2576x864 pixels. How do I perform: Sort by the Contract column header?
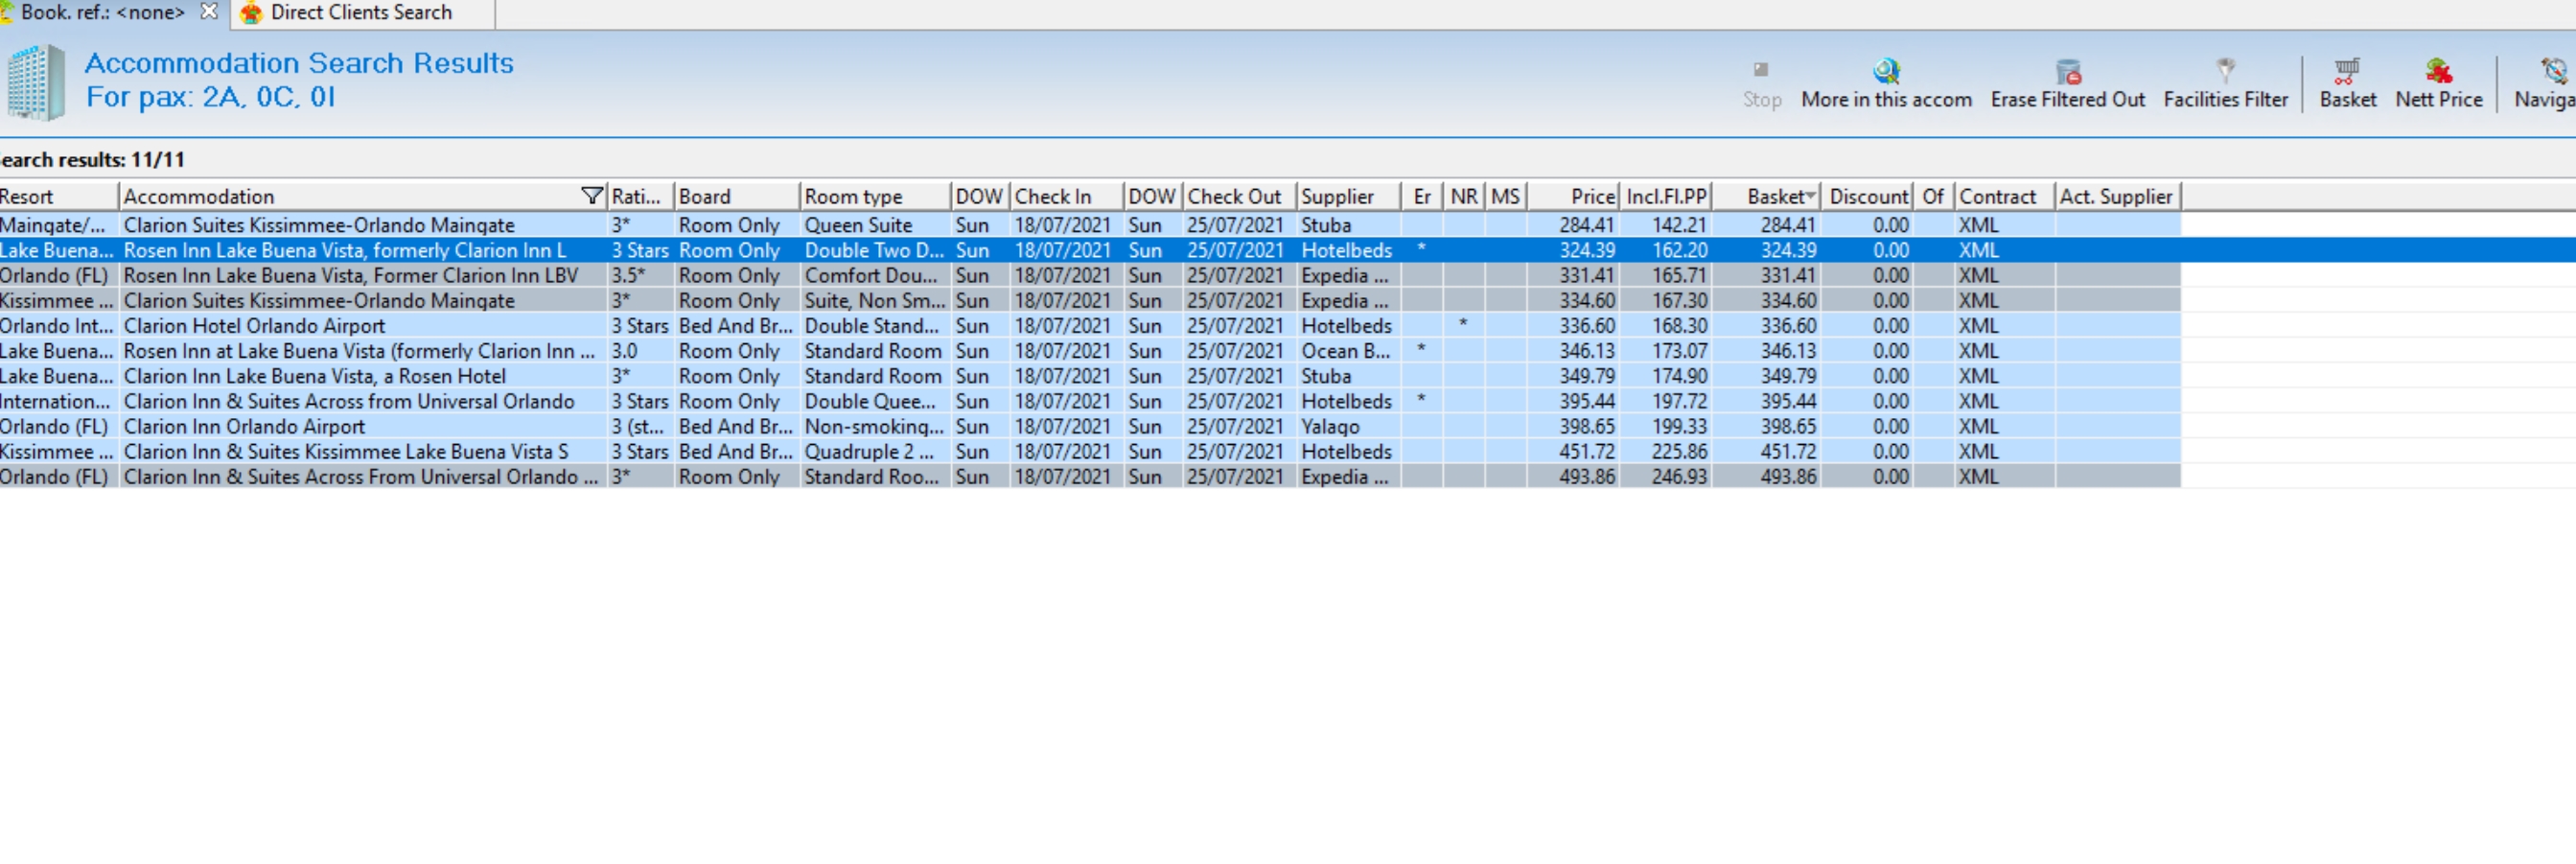(2004, 197)
